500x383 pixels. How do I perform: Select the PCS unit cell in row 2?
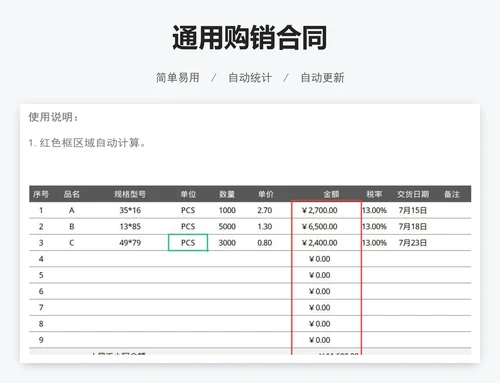188,227
